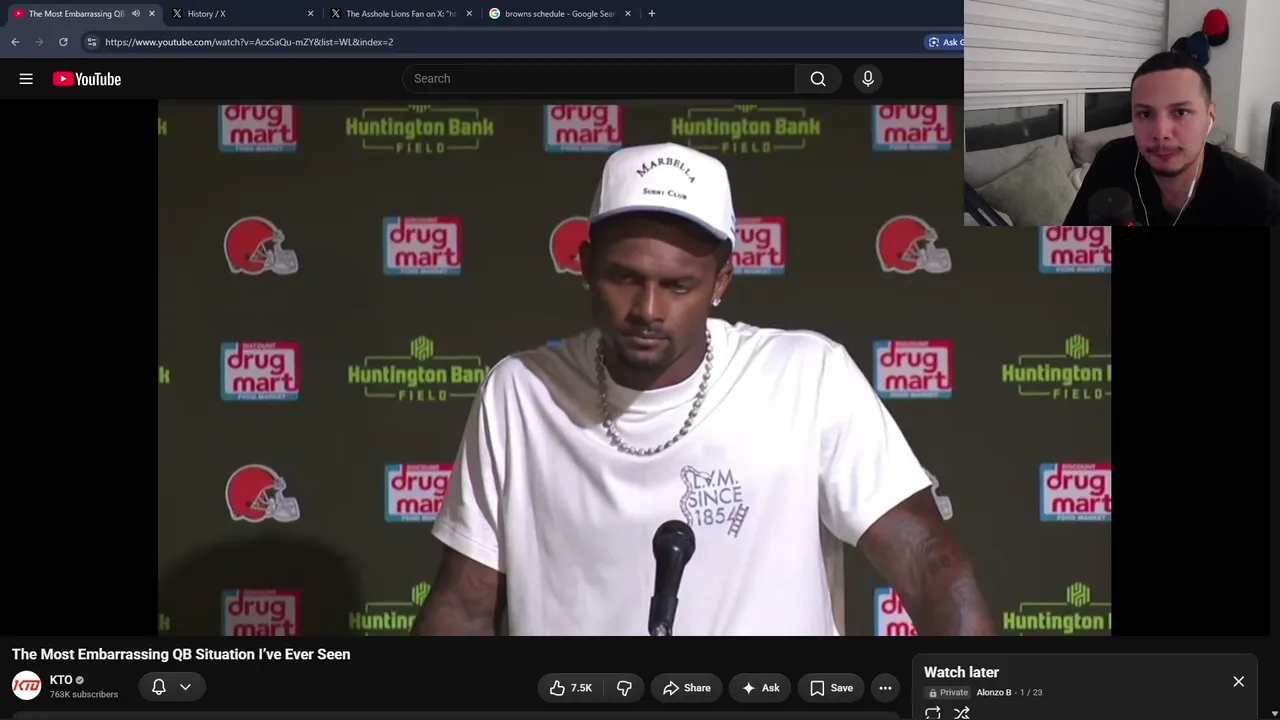Shuffle the Watch later playlist
The height and width of the screenshot is (720, 1280).
[x=962, y=713]
